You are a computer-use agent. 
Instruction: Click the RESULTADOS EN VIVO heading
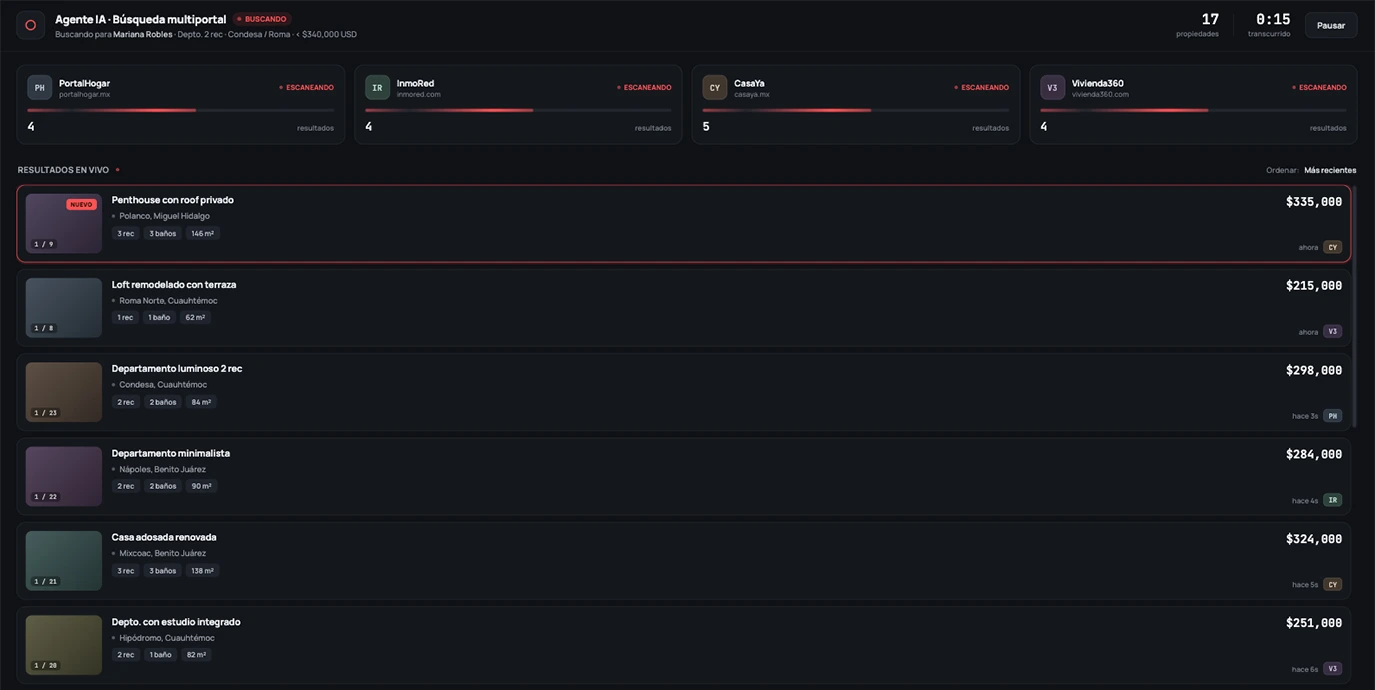pyautogui.click(x=63, y=170)
